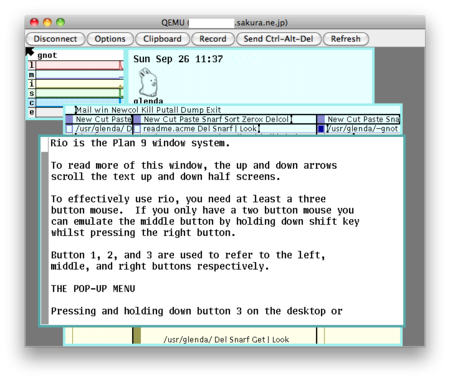
Task: Click the Disconnect button
Action: pos(55,39)
